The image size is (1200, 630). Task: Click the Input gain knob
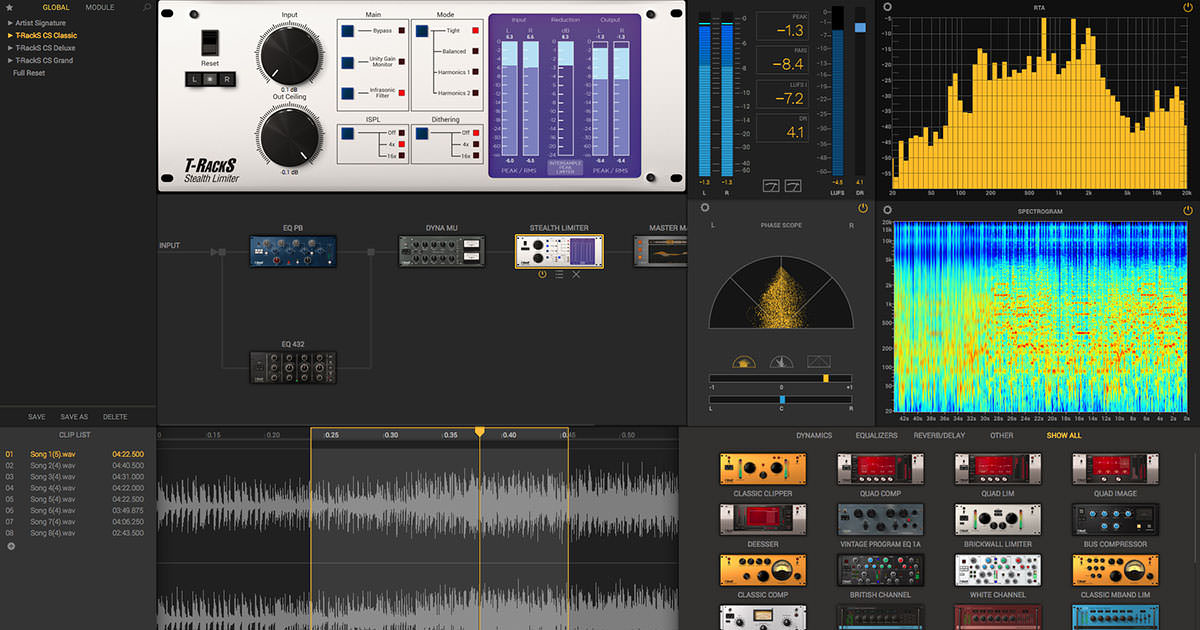[x=289, y=54]
